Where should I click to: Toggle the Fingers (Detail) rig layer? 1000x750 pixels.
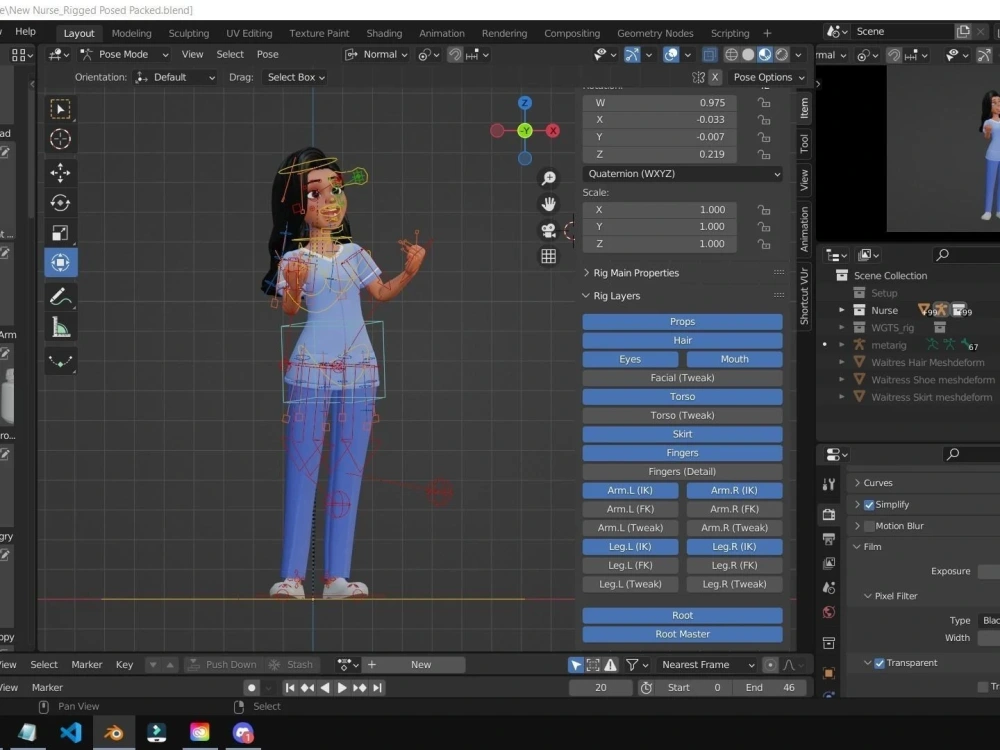[x=682, y=472]
